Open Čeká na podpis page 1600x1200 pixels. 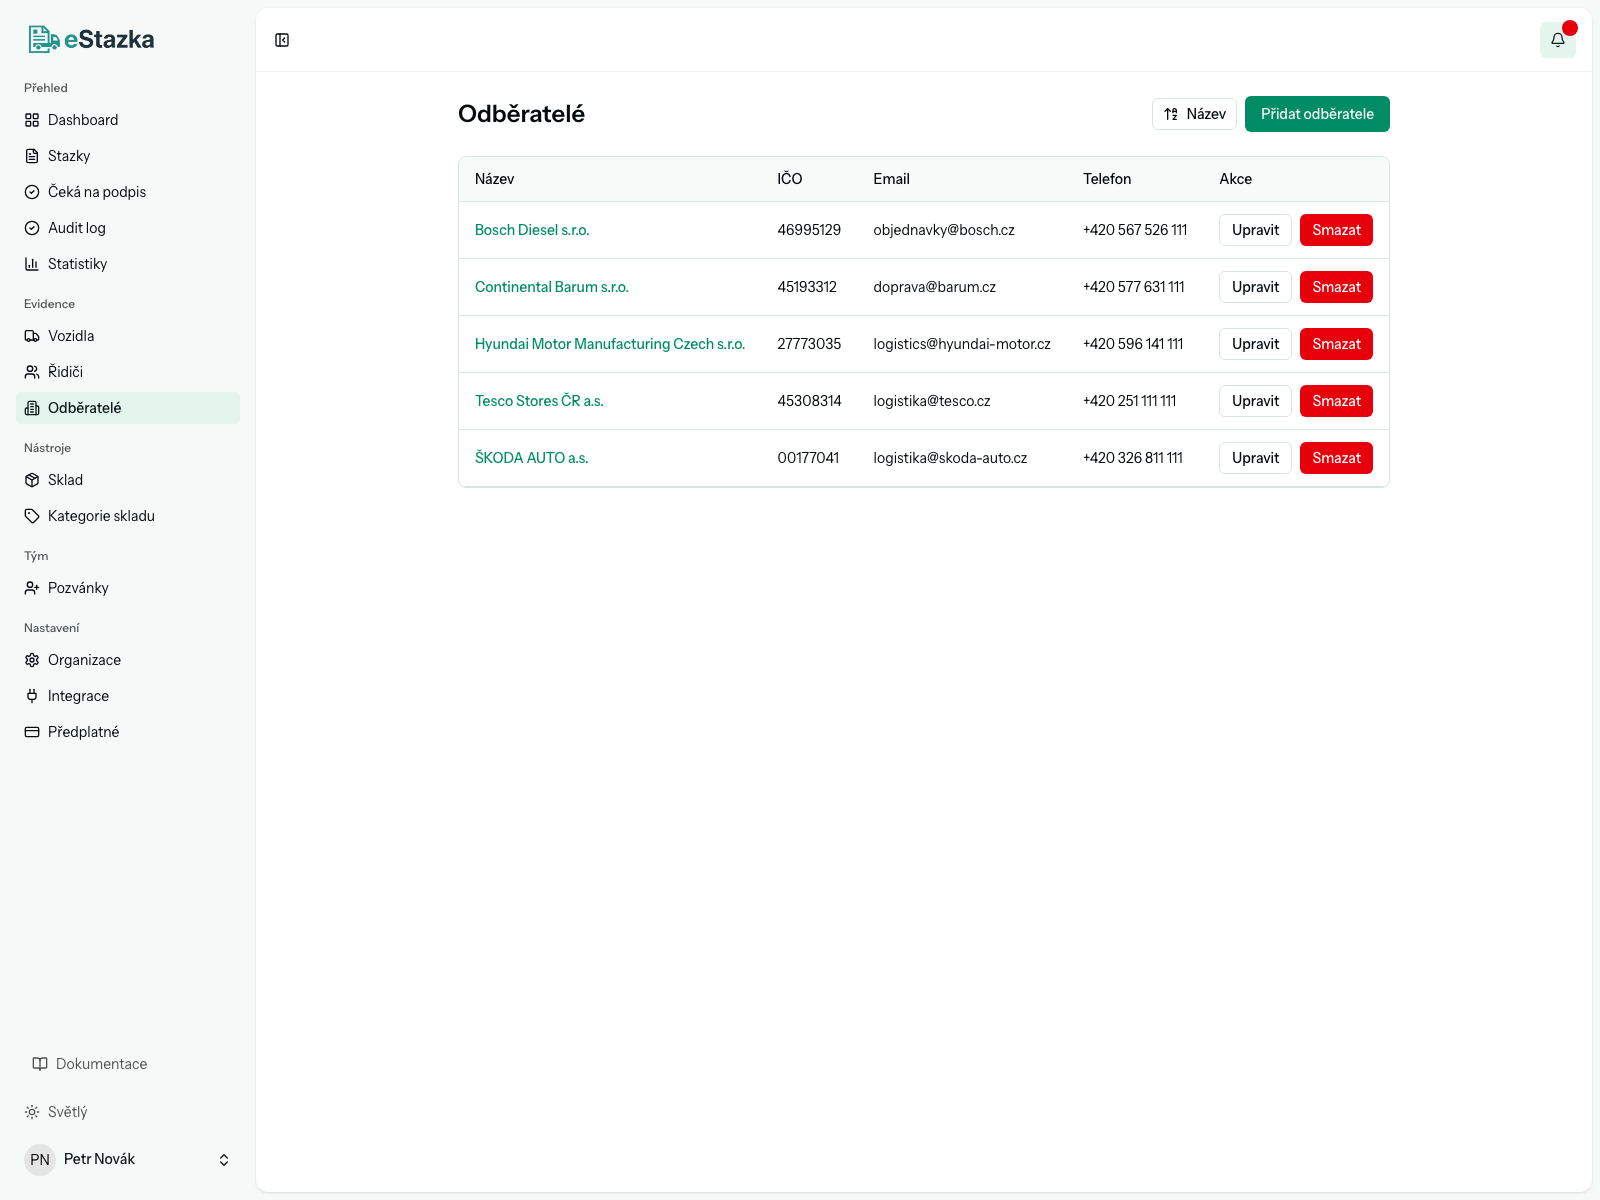[x=128, y=192]
